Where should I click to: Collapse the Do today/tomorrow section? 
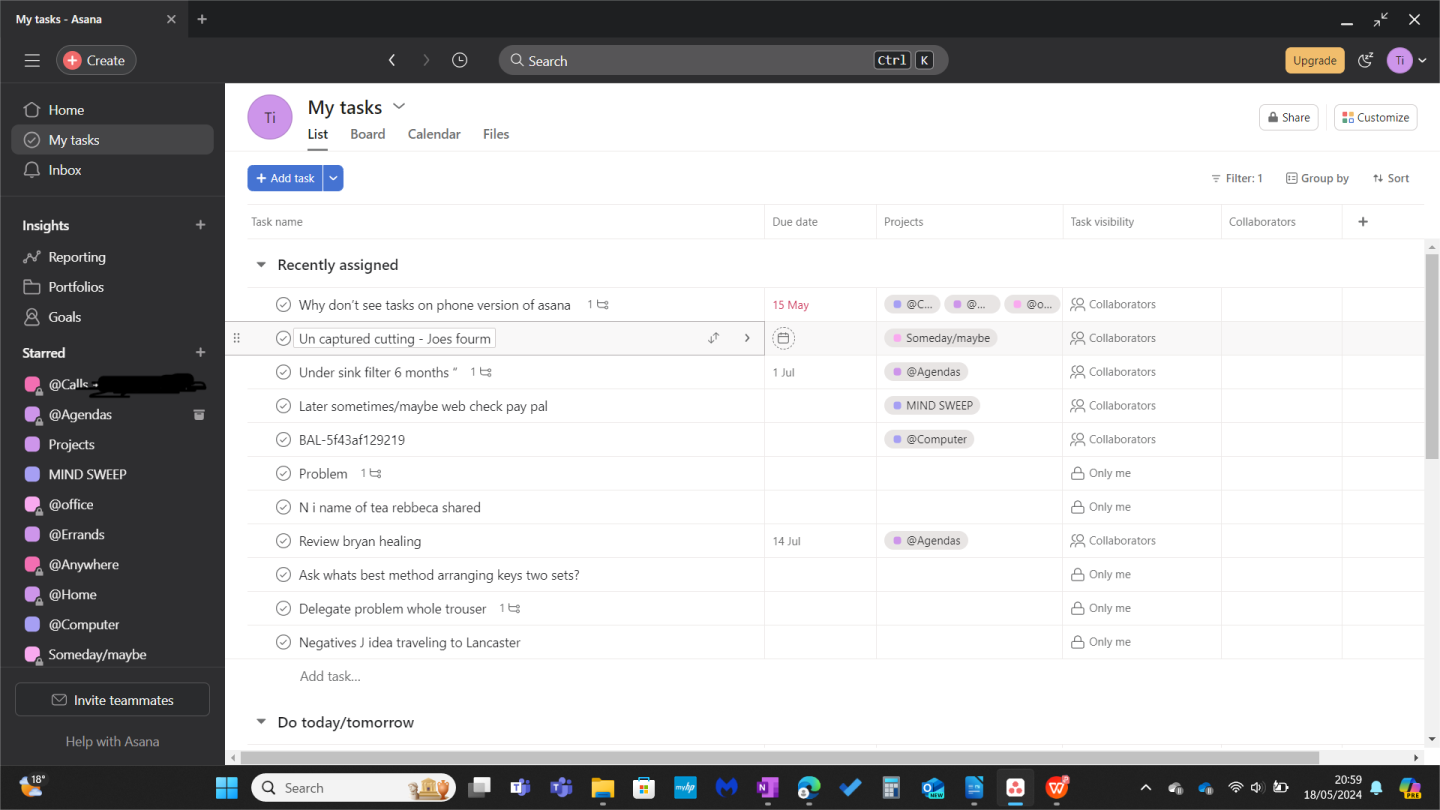point(261,722)
